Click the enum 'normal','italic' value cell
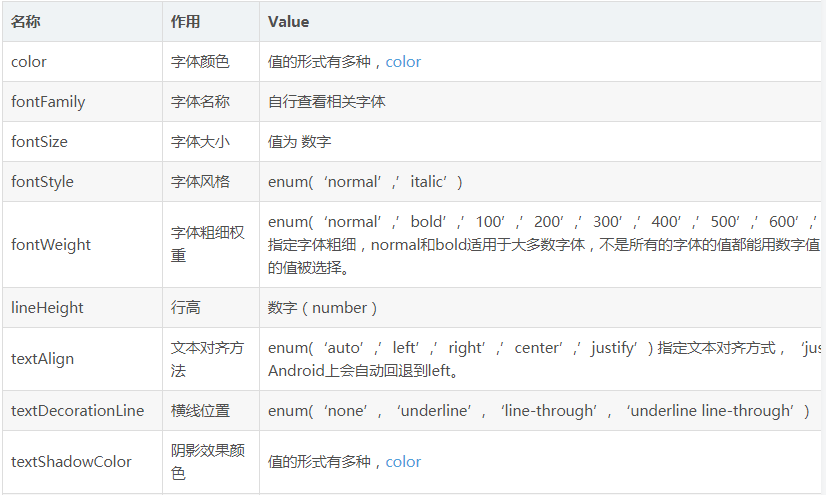The height and width of the screenshot is (495, 826). point(540,182)
